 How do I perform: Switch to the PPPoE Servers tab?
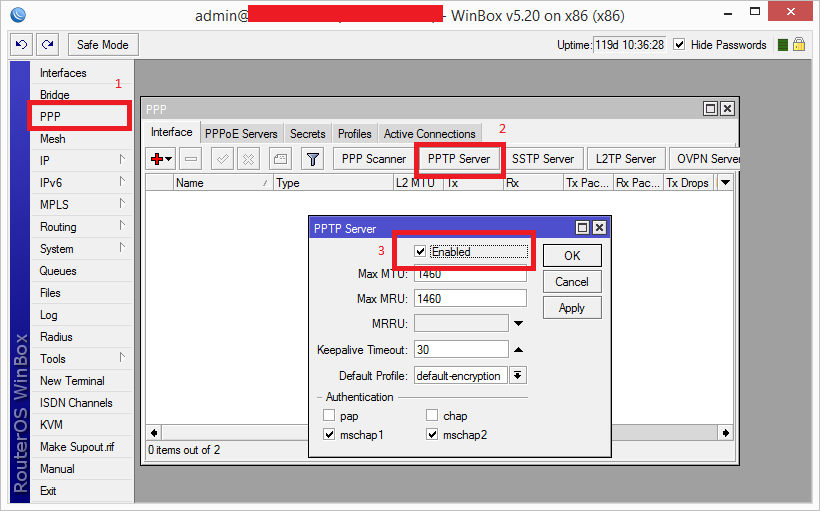(x=241, y=134)
